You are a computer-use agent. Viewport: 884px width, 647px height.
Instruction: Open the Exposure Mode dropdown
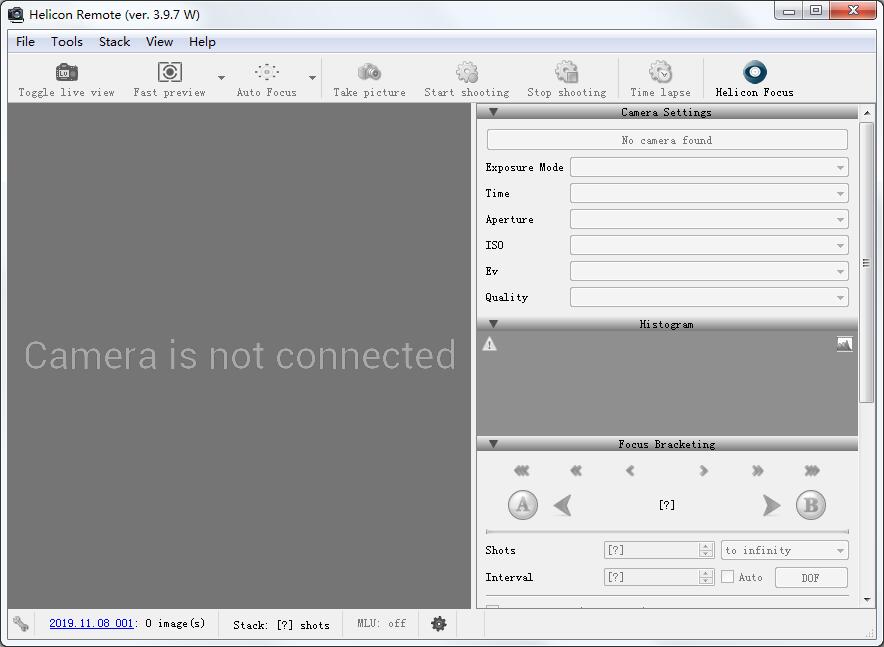(x=709, y=167)
